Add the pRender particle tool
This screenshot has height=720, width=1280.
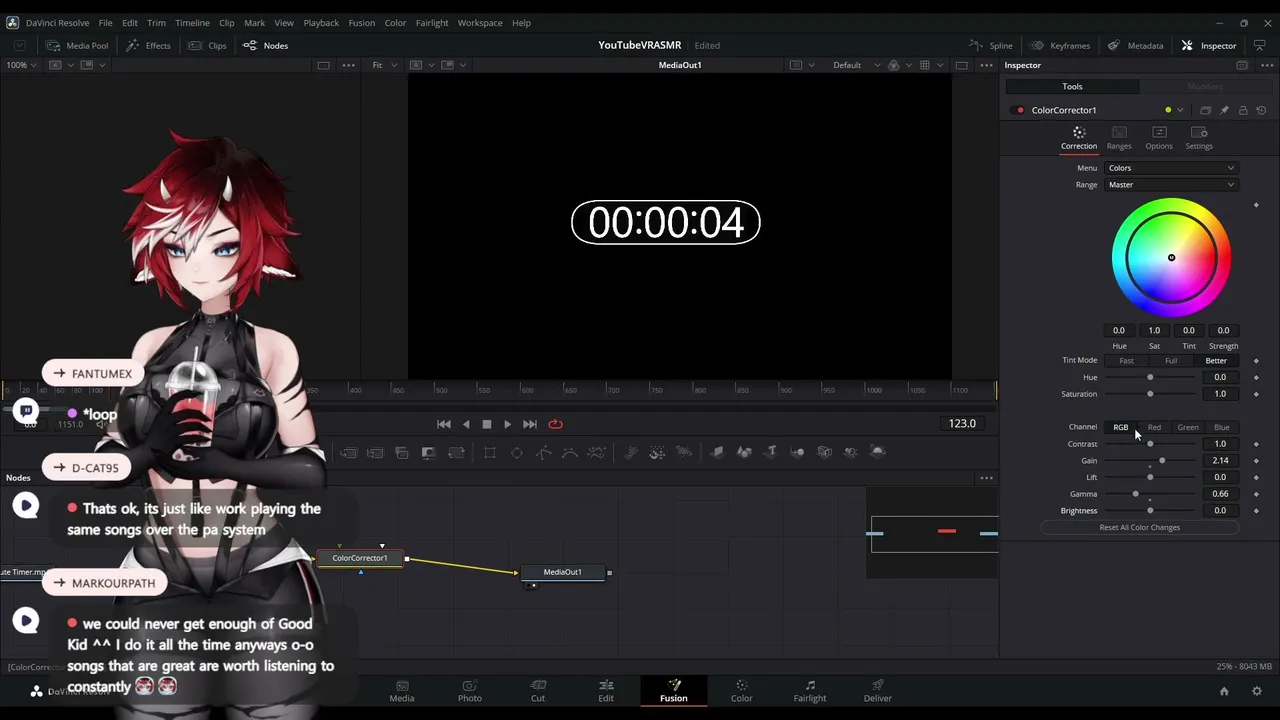684,453
